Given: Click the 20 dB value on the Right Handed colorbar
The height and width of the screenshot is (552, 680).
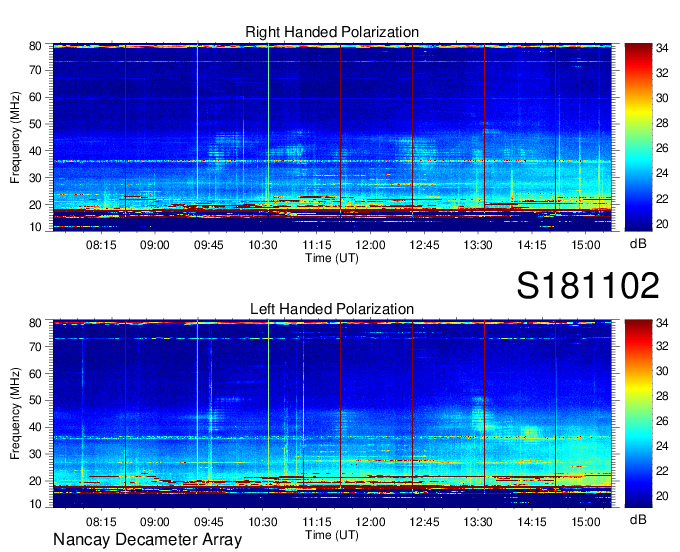Looking at the screenshot, I should coord(662,224).
